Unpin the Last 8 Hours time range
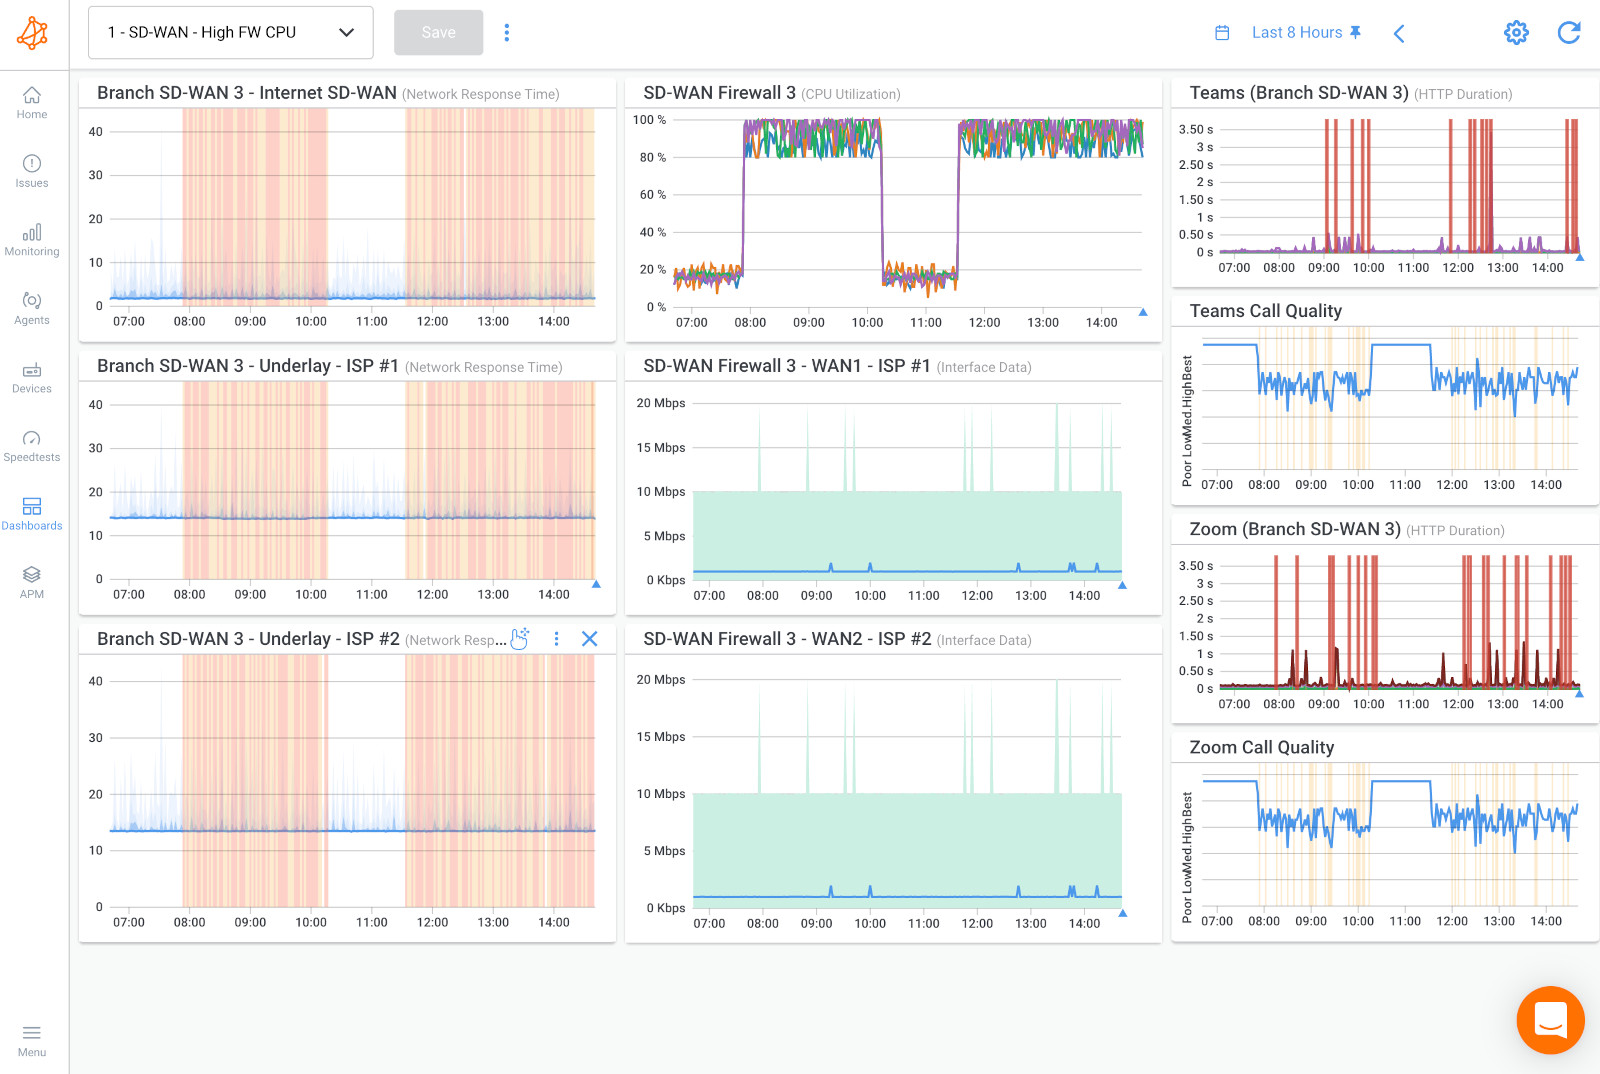Viewport: 1600px width, 1074px height. click(1356, 32)
